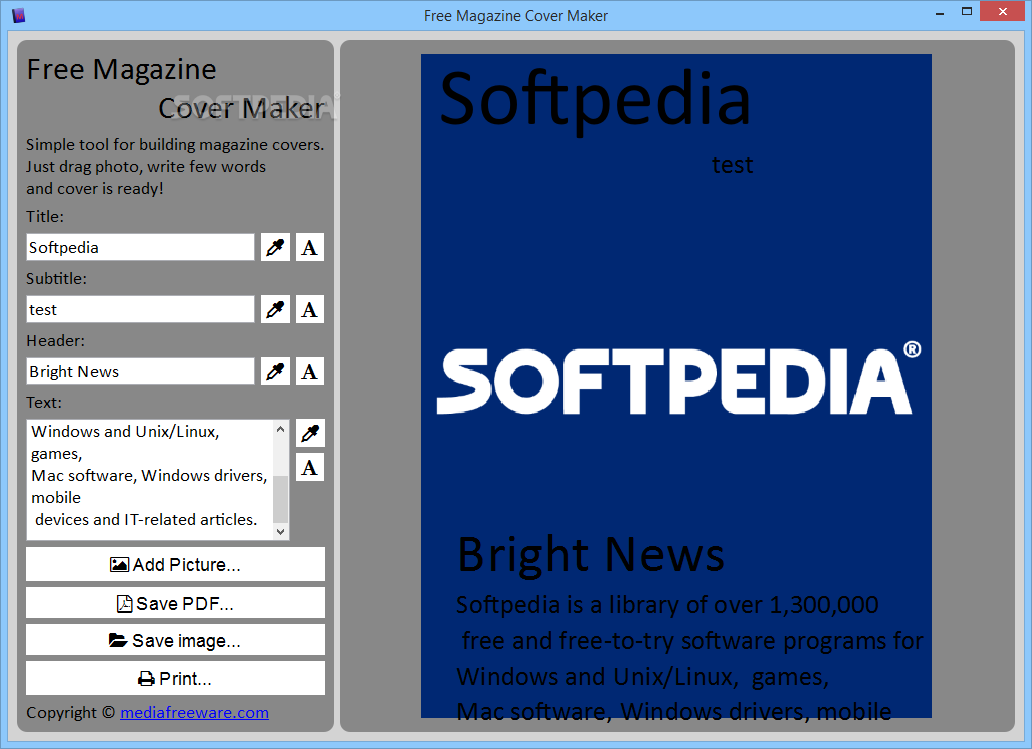Click inside the Title field containing Softpedia

pos(140,247)
